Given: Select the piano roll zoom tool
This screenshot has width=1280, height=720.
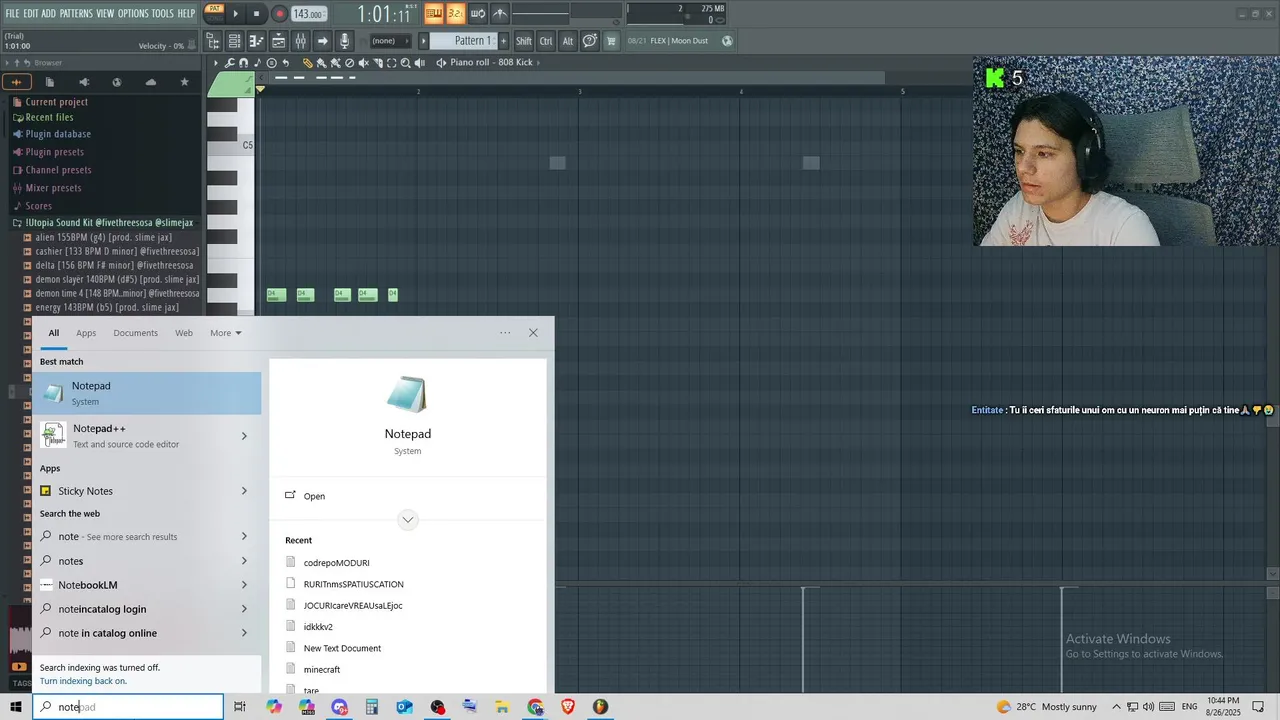Looking at the screenshot, I should coord(405,63).
